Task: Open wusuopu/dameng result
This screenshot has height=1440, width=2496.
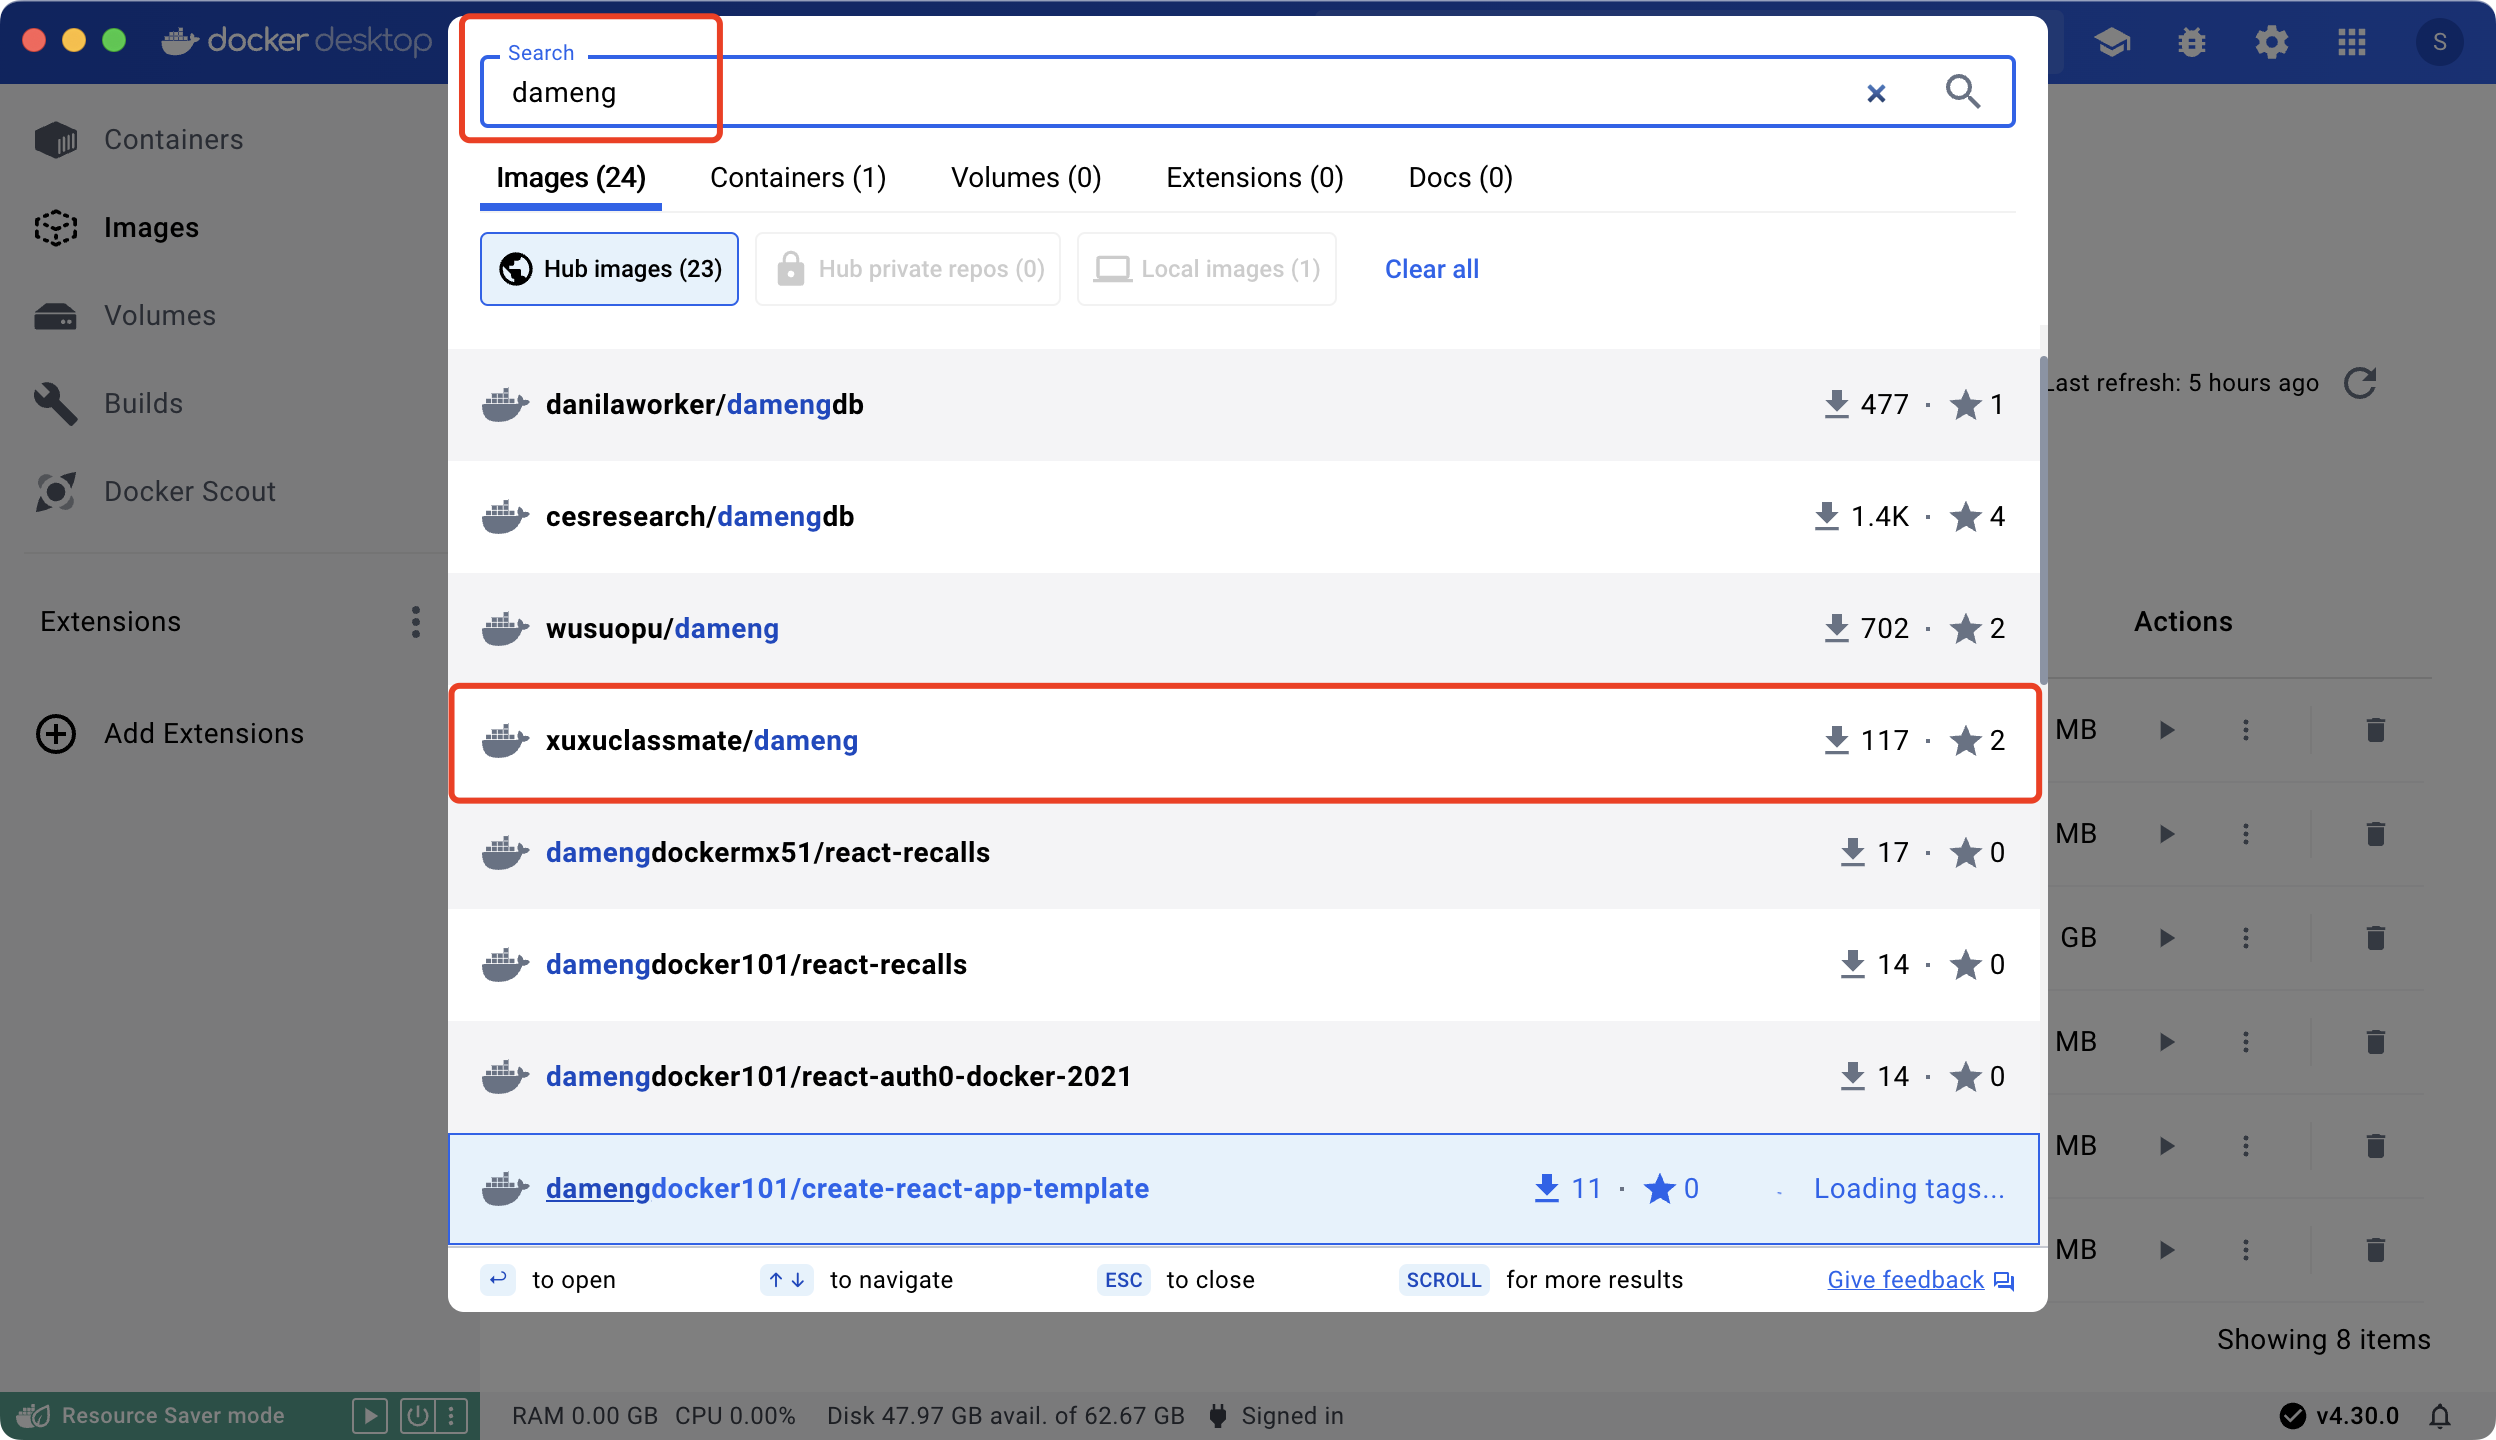Action: coord(1244,629)
